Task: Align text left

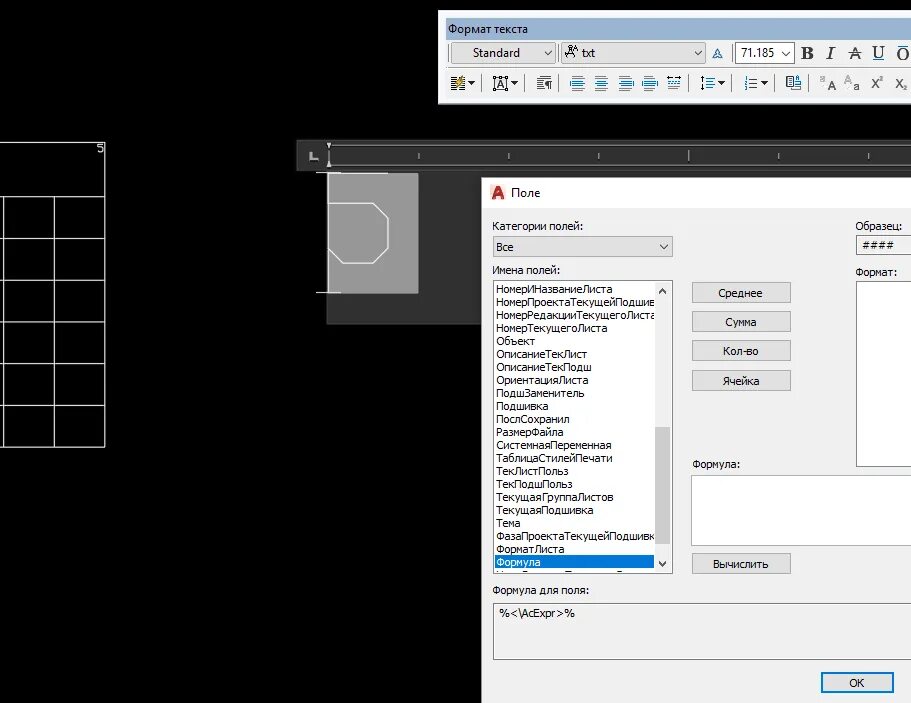Action: pyautogui.click(x=577, y=83)
